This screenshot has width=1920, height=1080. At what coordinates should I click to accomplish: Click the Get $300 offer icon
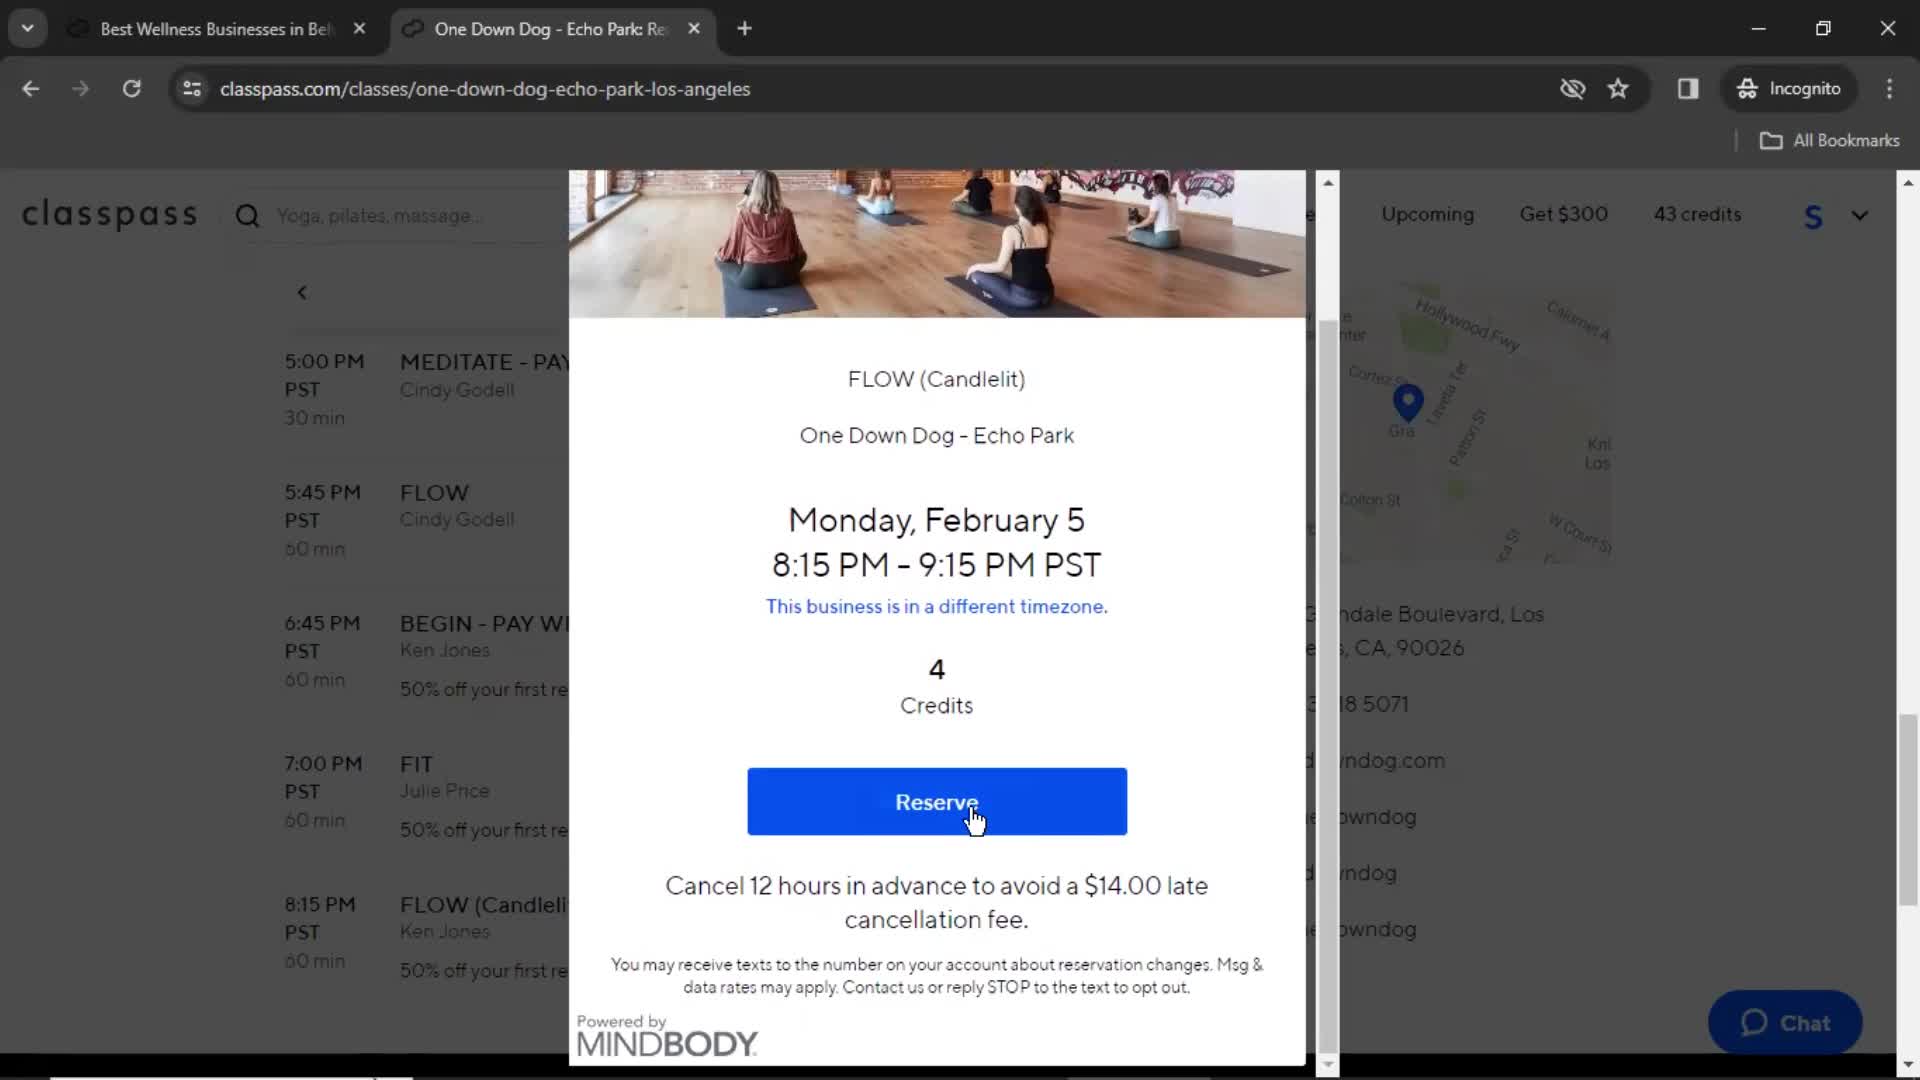pos(1564,214)
